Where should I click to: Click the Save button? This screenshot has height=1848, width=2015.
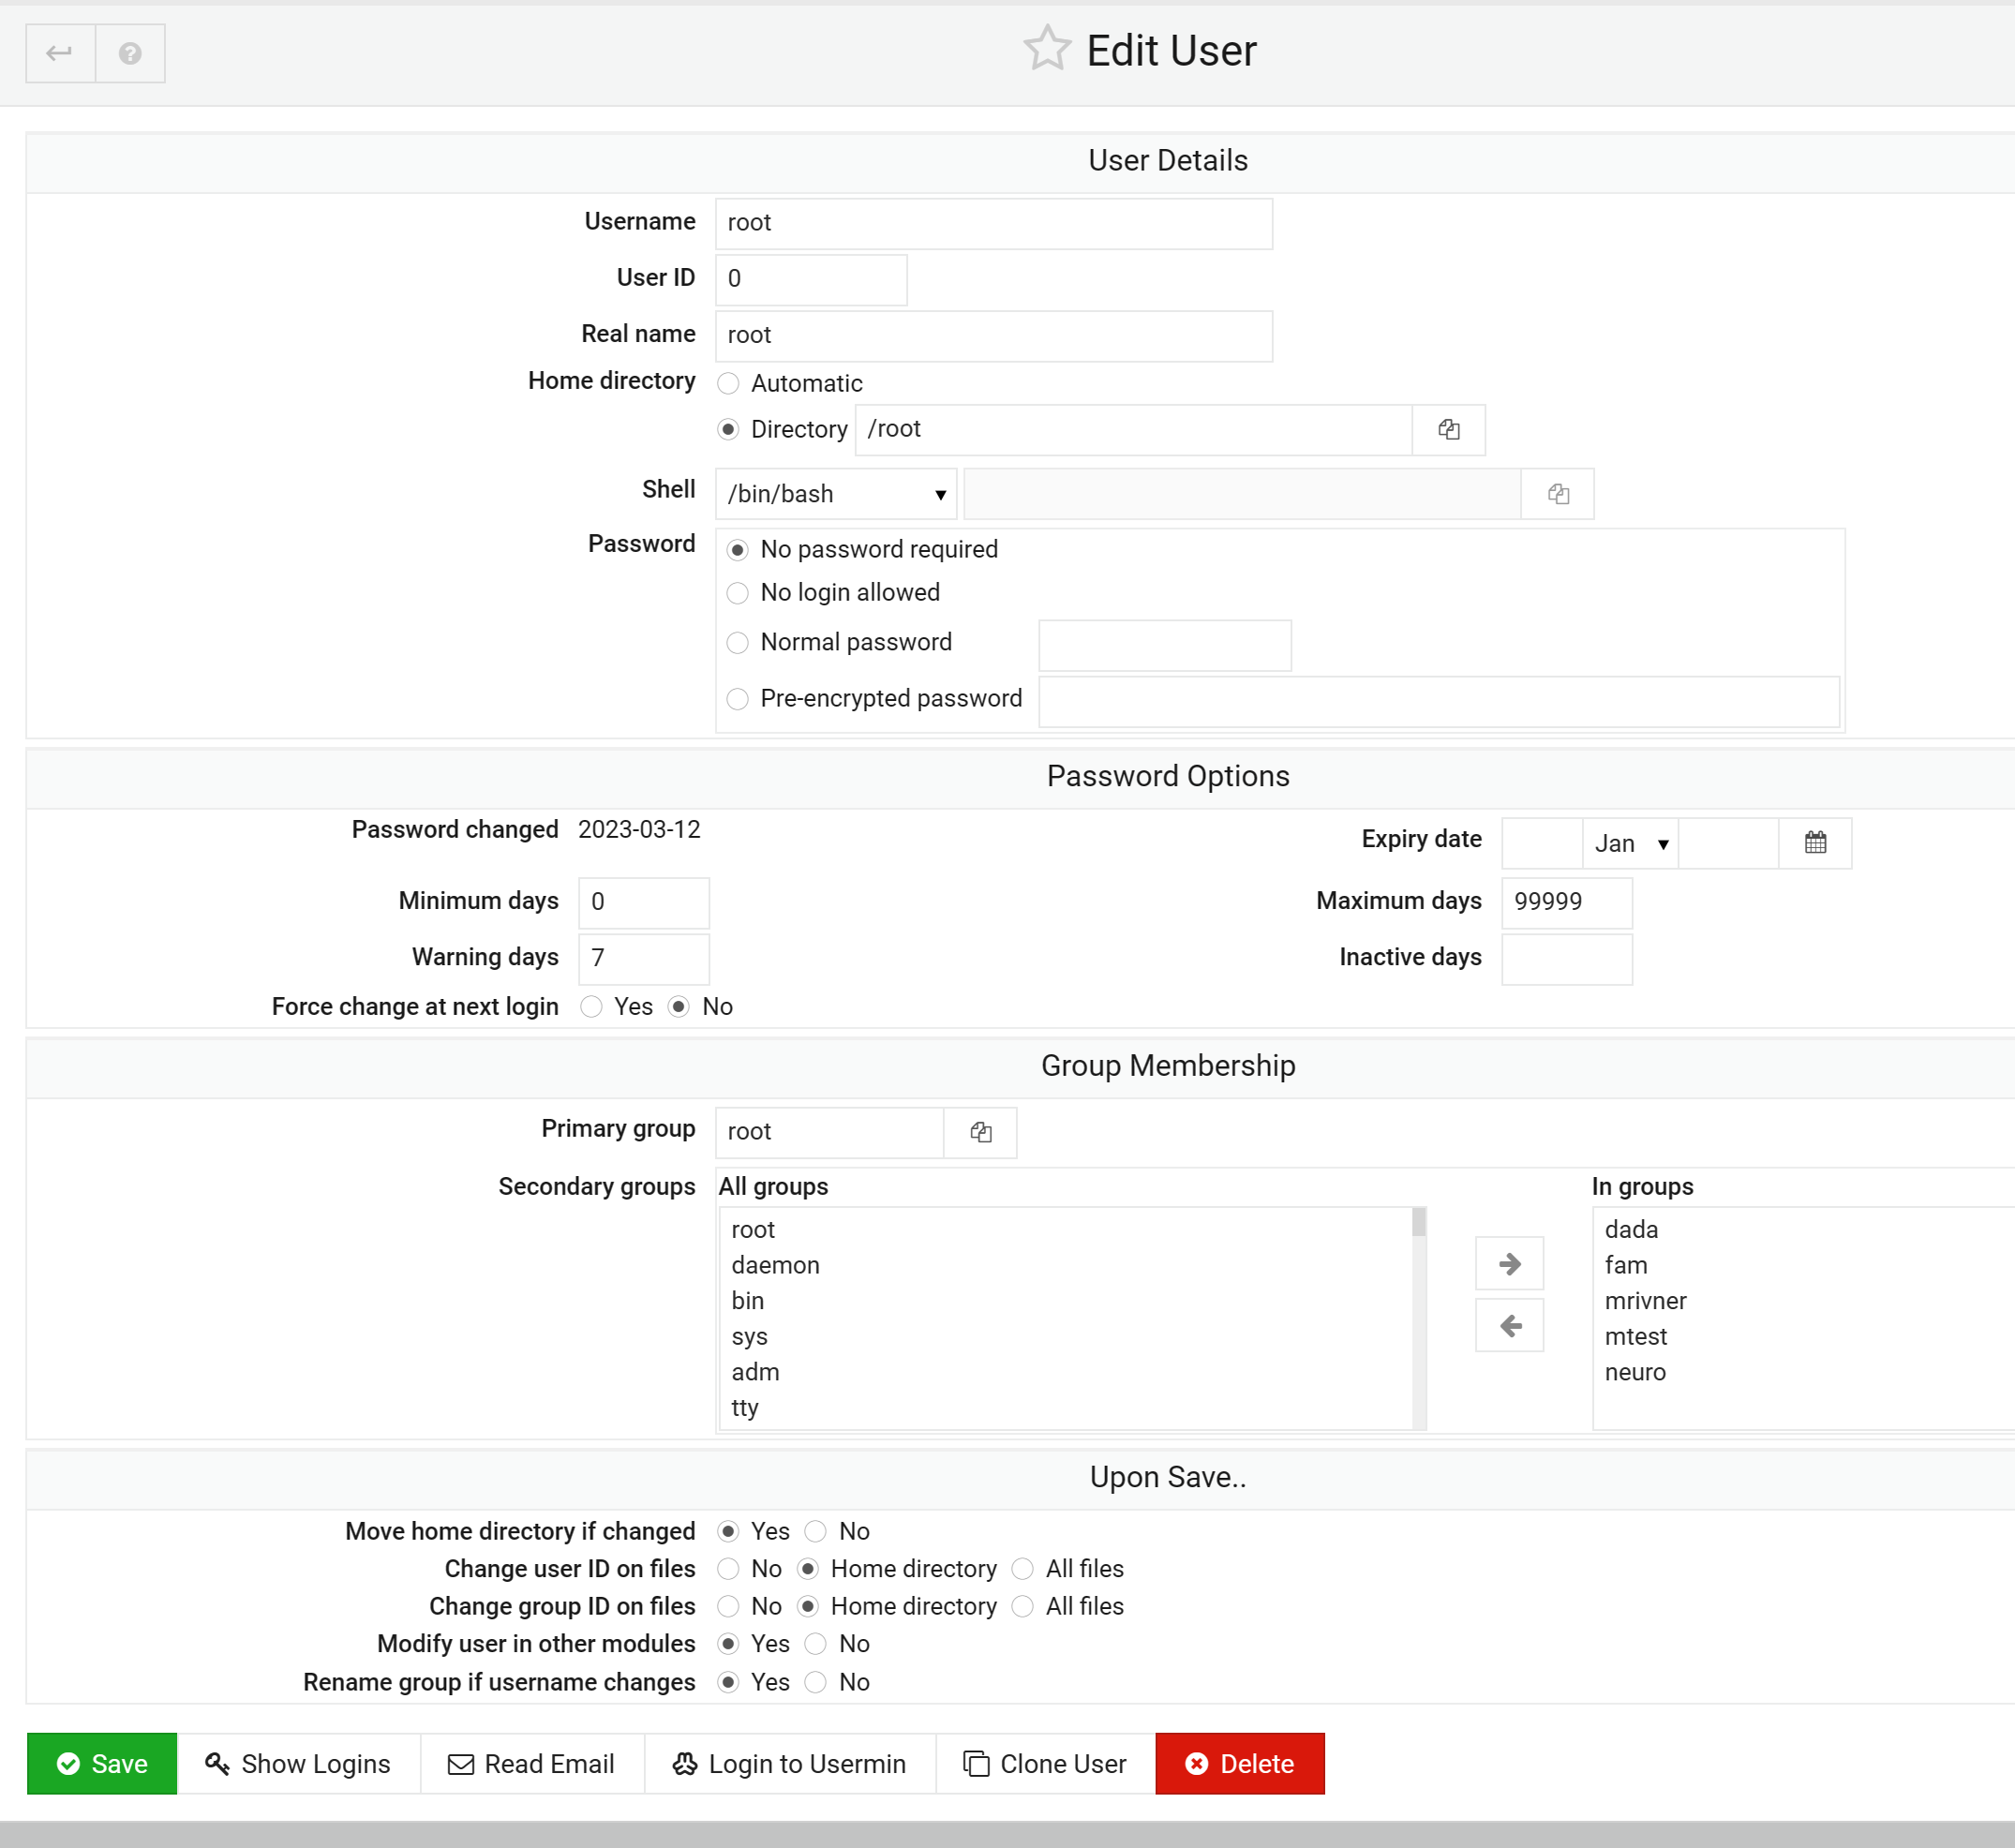pyautogui.click(x=101, y=1763)
